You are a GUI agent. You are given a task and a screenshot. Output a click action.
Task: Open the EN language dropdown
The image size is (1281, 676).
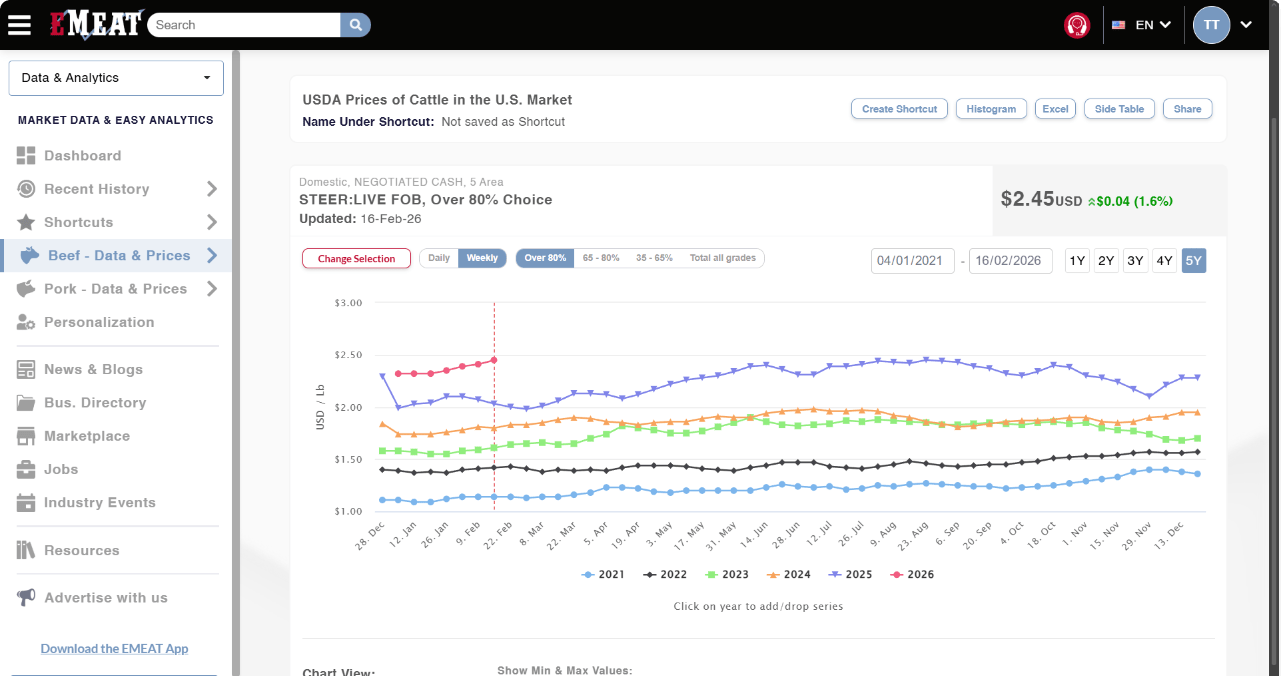(1142, 25)
